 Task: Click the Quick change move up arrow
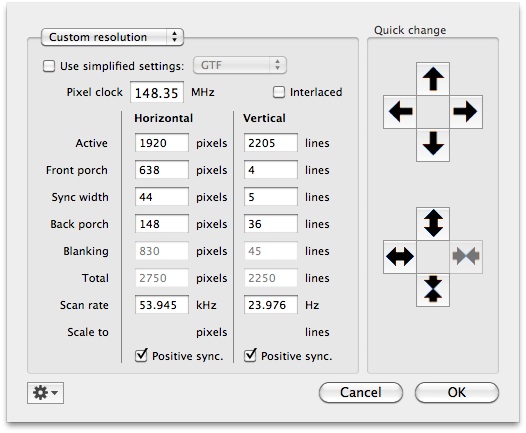point(433,79)
